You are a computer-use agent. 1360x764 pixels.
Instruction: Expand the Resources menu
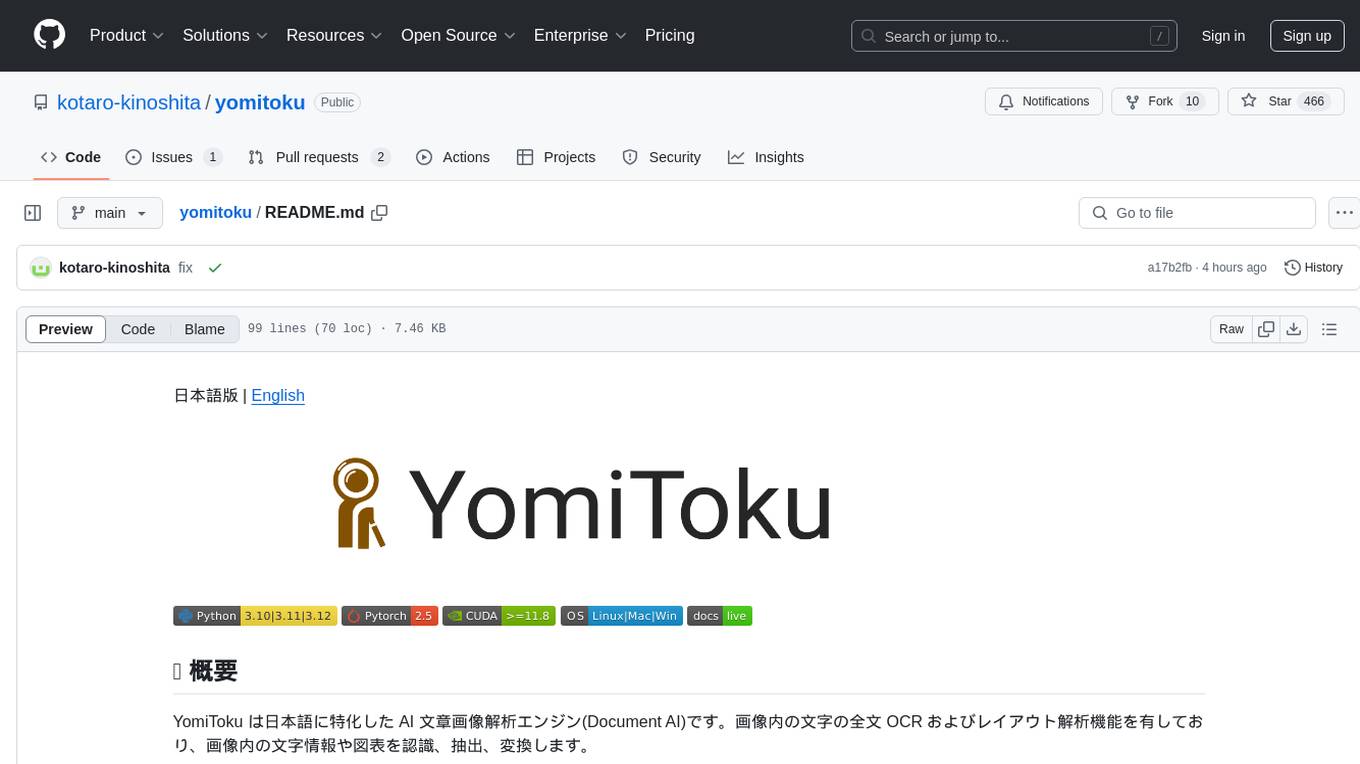(334, 35)
